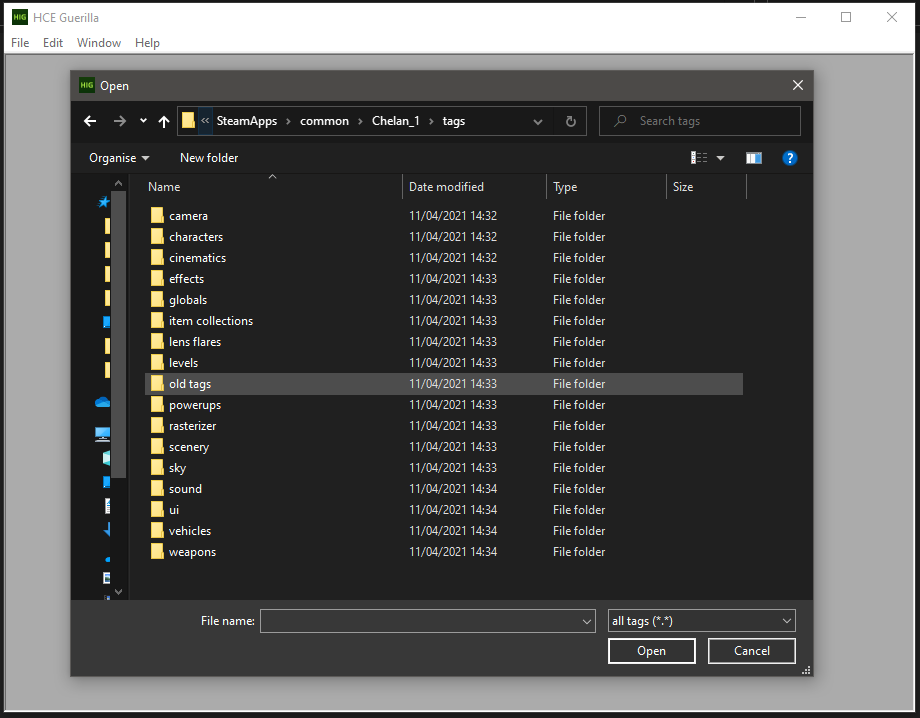Maximize the HCE Guerilla window
Viewport: 920px width, 718px height.
pos(846,17)
